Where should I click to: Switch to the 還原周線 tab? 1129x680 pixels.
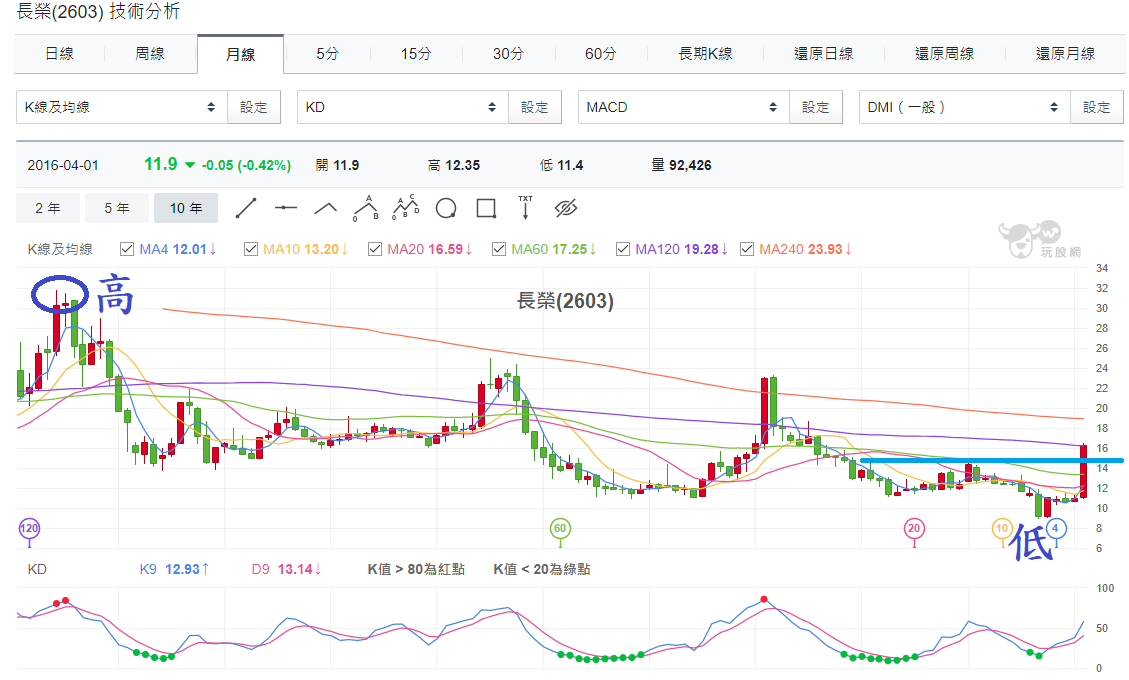click(945, 54)
